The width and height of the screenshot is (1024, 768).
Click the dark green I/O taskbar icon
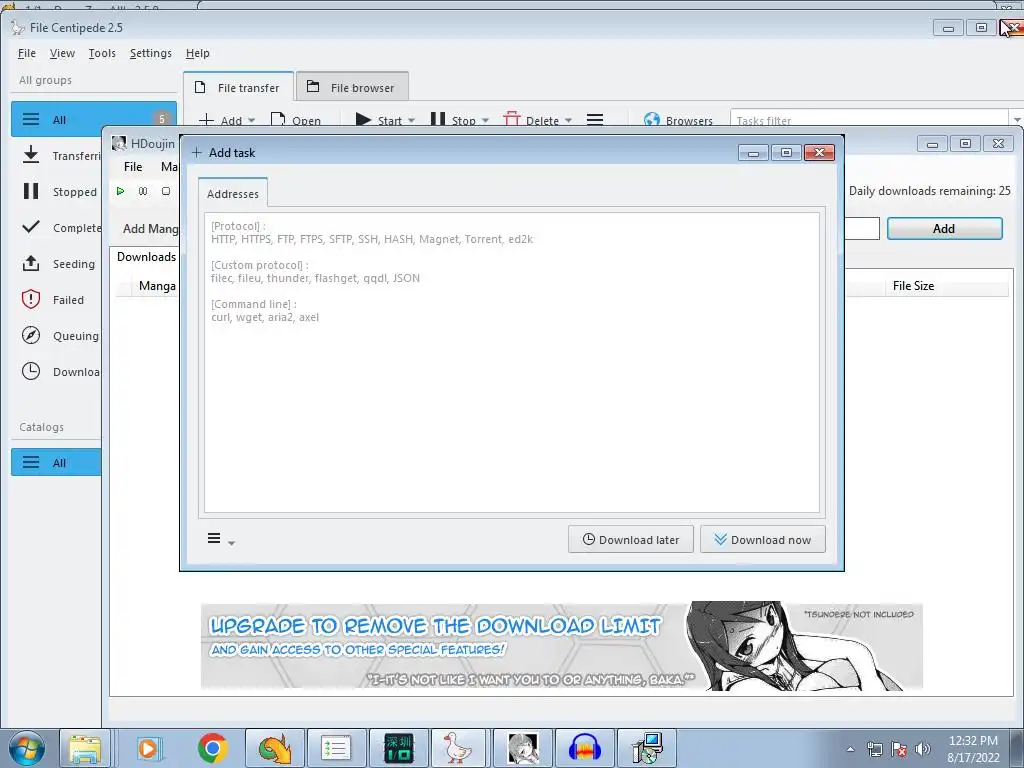(x=398, y=748)
